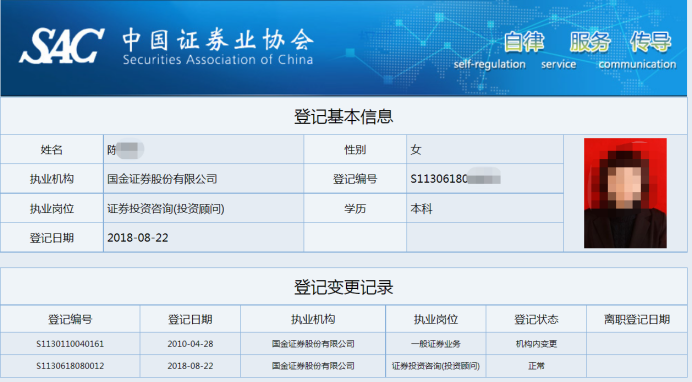The width and height of the screenshot is (692, 382).
Task: Click the 正常 status cell
Action: [x=536, y=366]
